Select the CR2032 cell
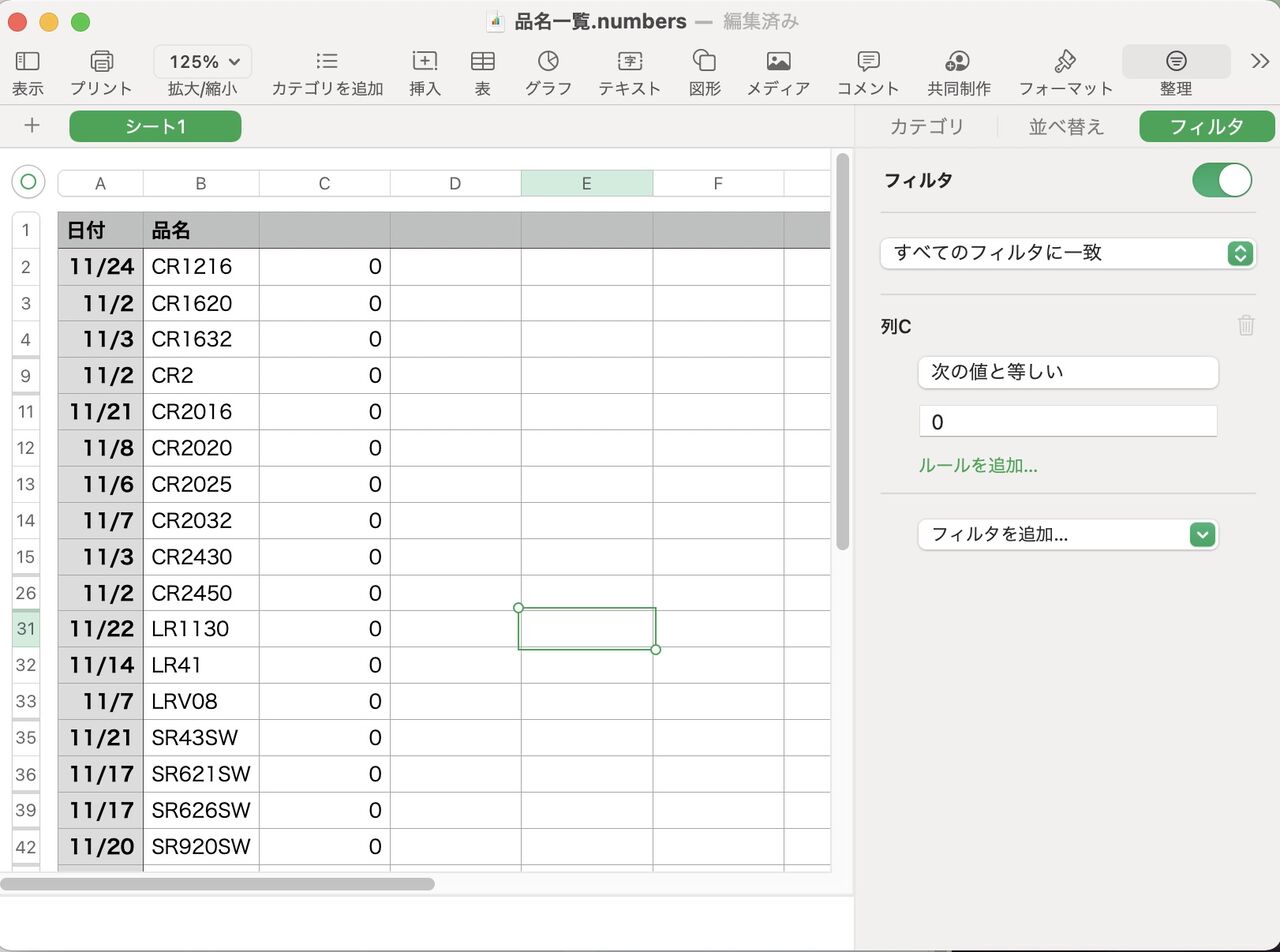This screenshot has height=952, width=1280. (201, 520)
